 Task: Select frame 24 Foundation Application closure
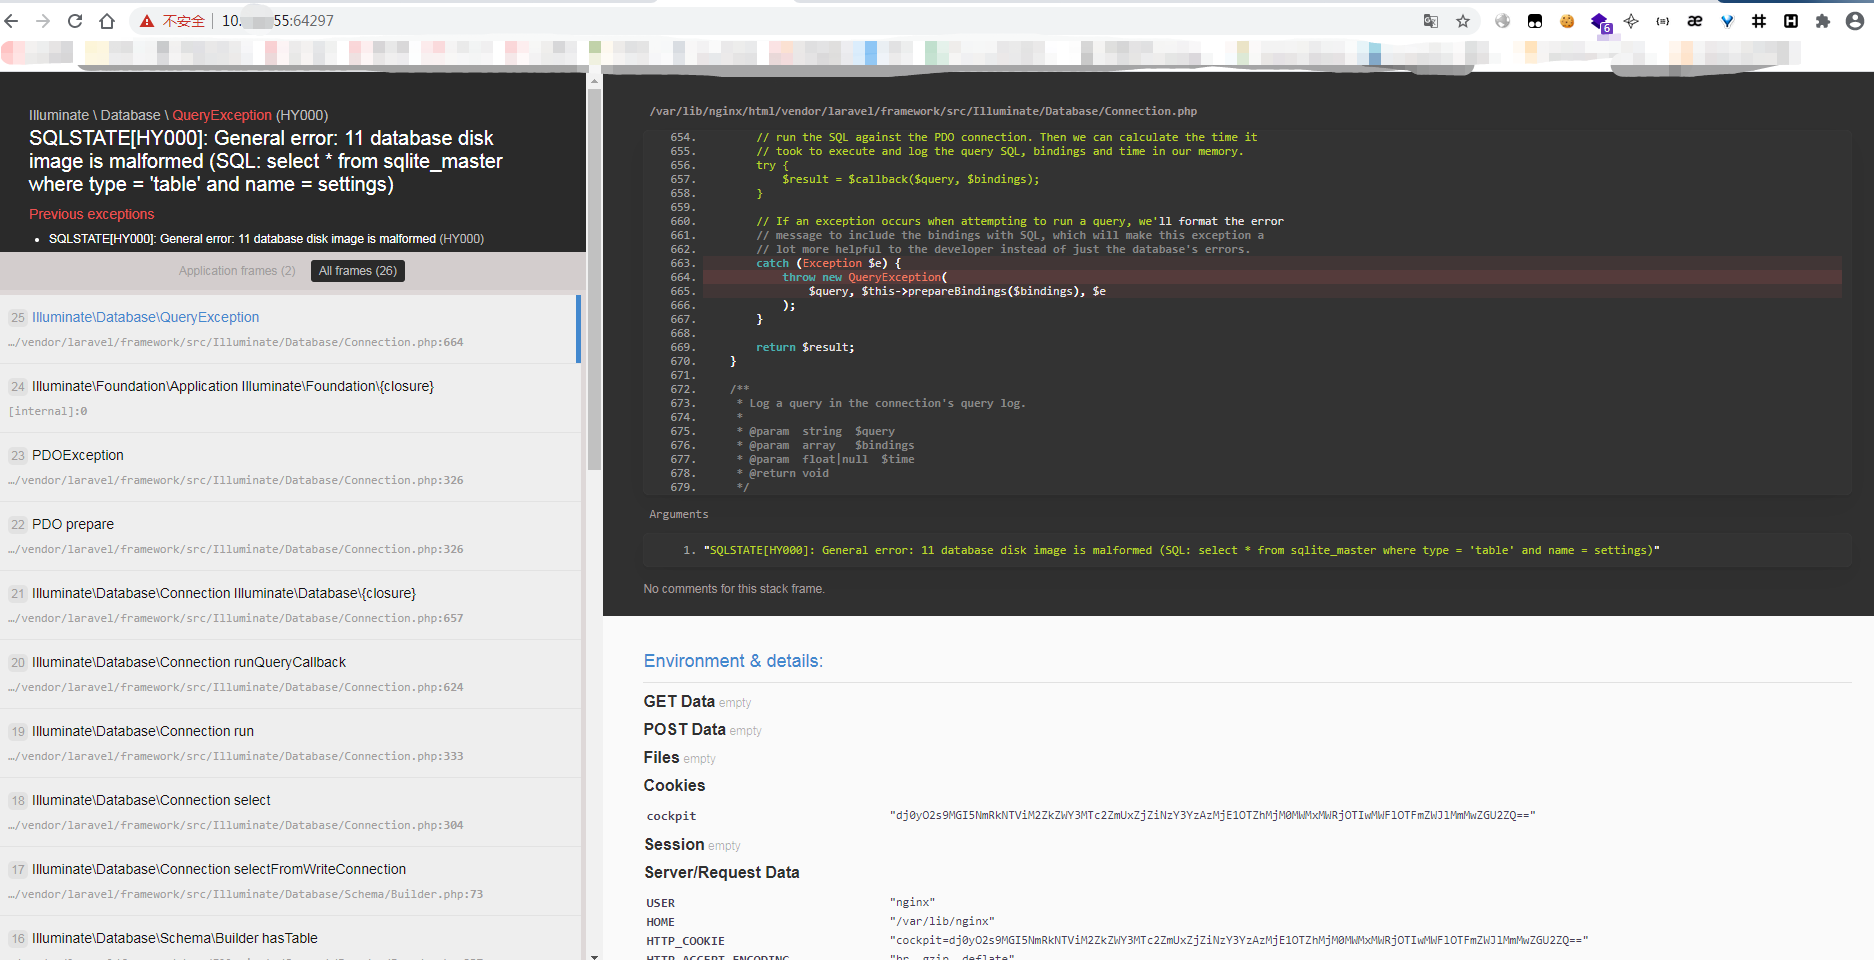290,398
